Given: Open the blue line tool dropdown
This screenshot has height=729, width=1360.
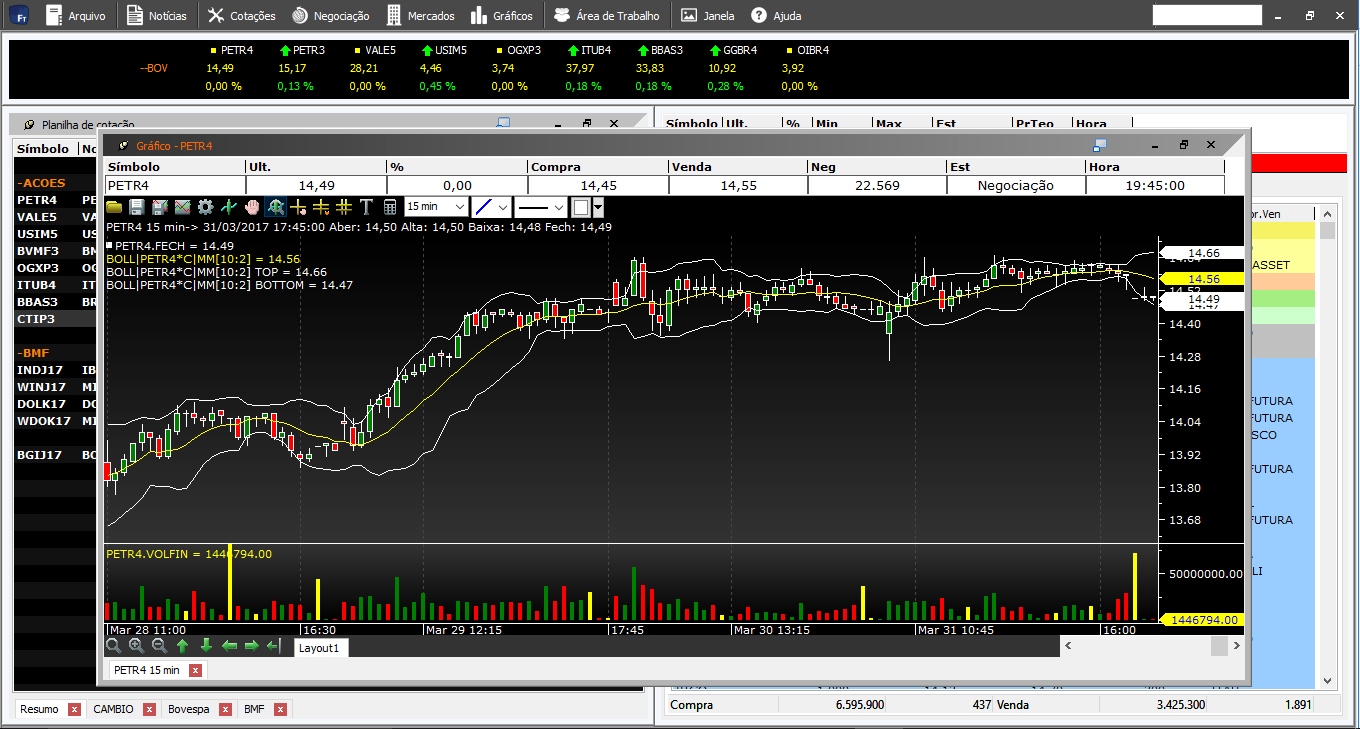Looking at the screenshot, I should tap(491, 207).
